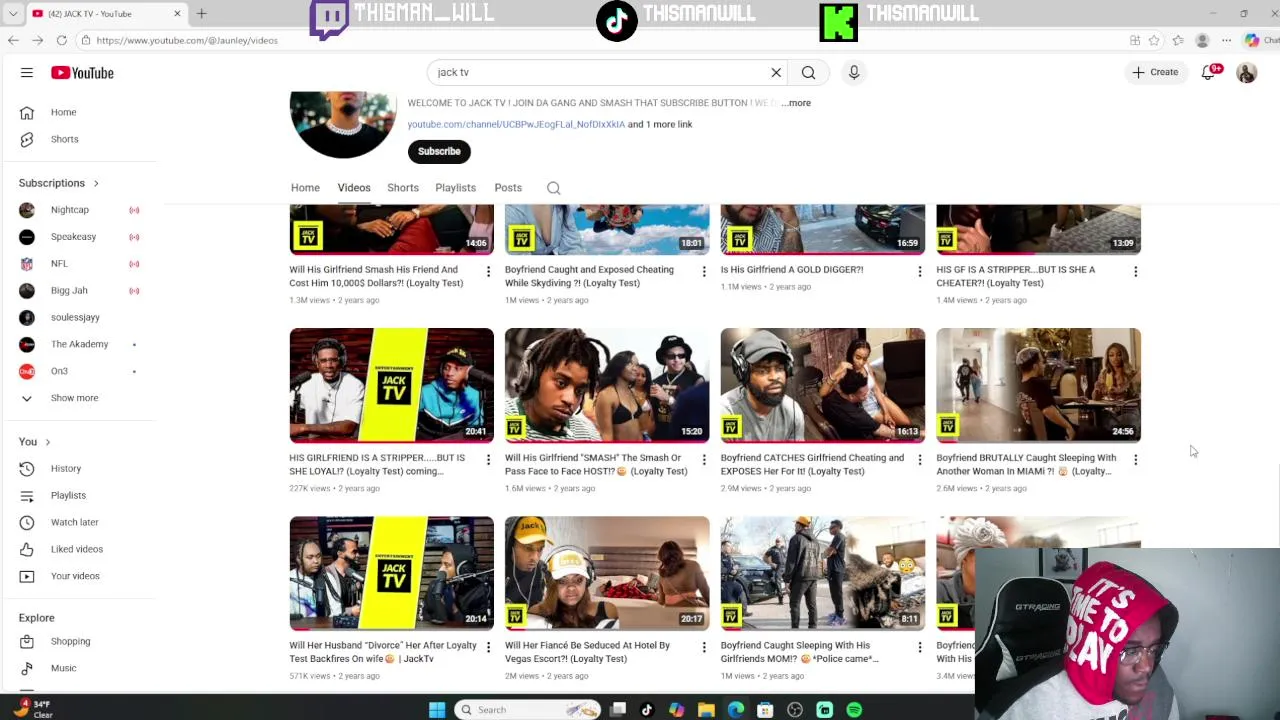The width and height of the screenshot is (1280, 720).
Task: Clear the search box with the X icon
Action: point(776,72)
